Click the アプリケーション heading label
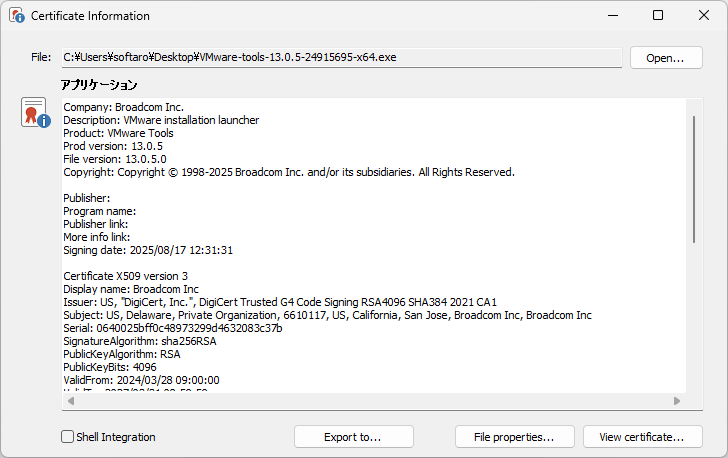The image size is (728, 458). tap(99, 85)
